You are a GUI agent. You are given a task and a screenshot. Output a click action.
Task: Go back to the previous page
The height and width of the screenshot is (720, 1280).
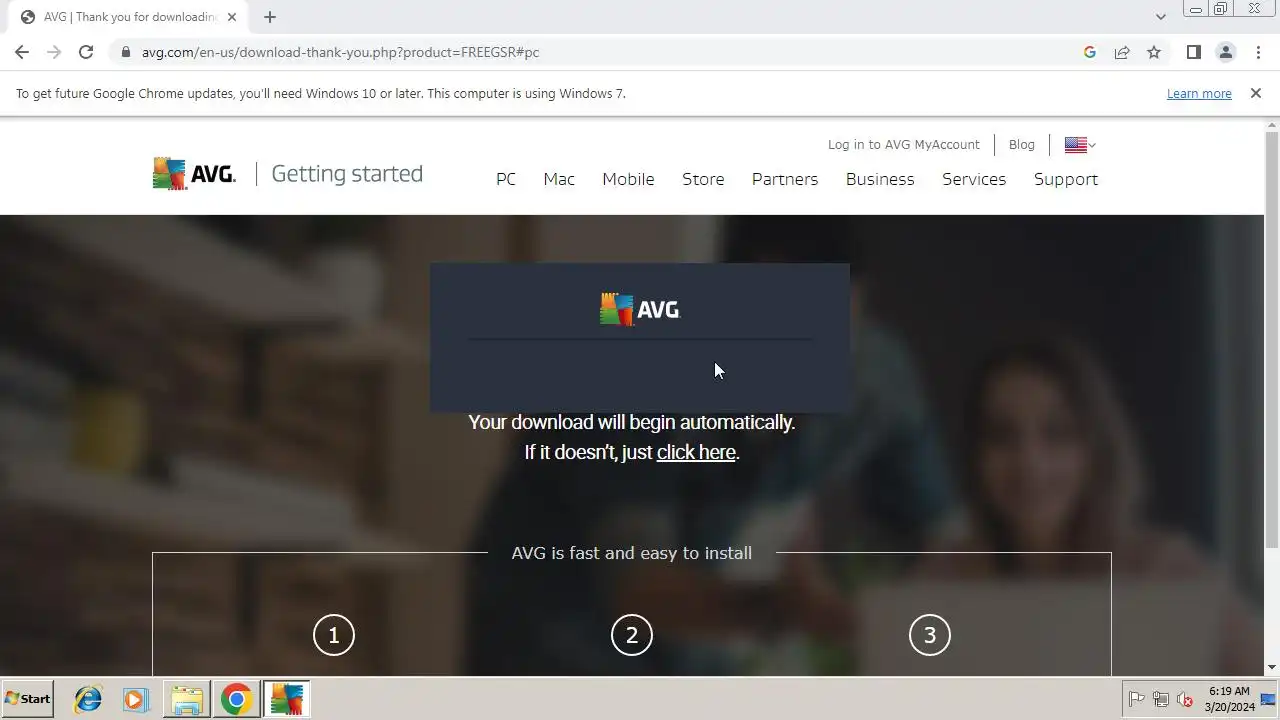pos(22,52)
